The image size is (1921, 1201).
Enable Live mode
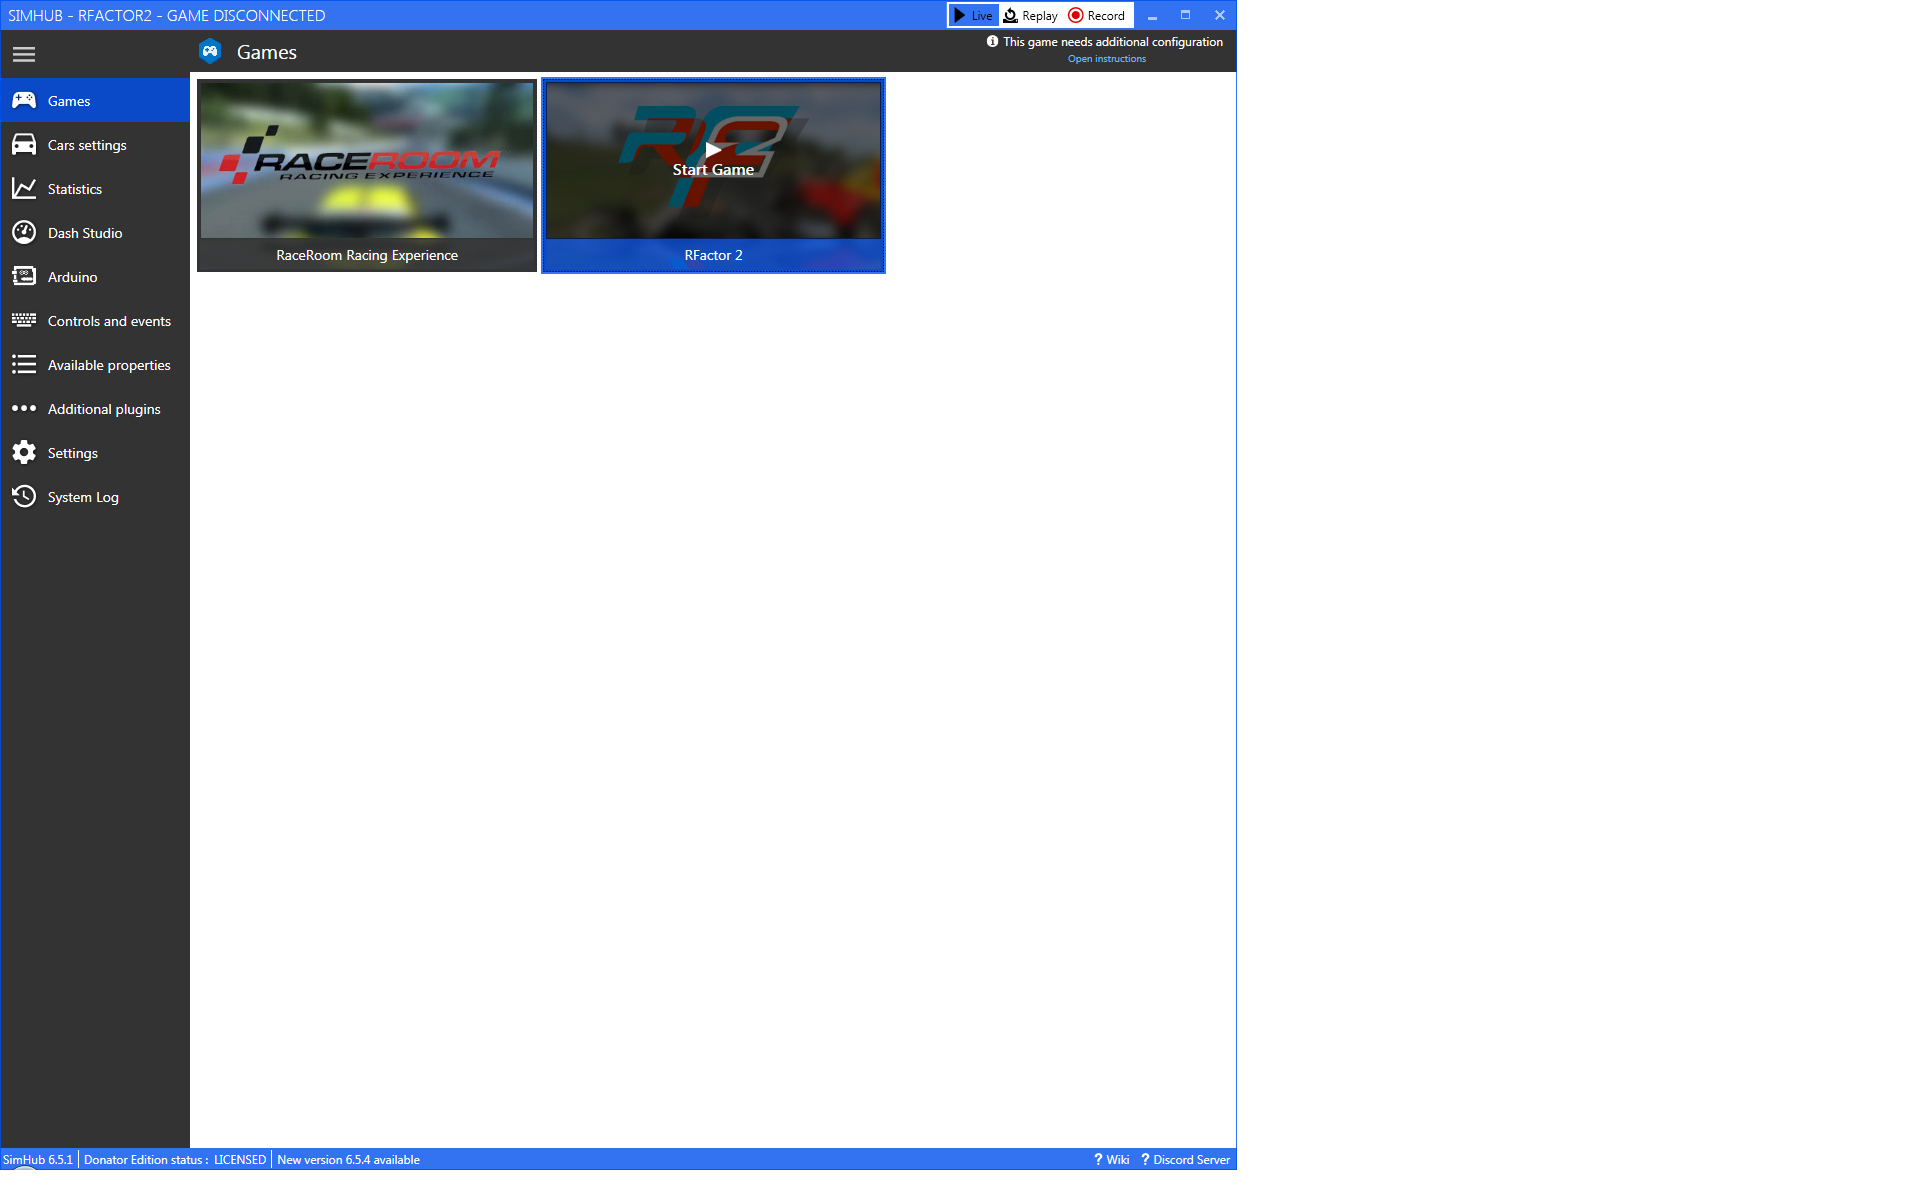click(x=973, y=16)
